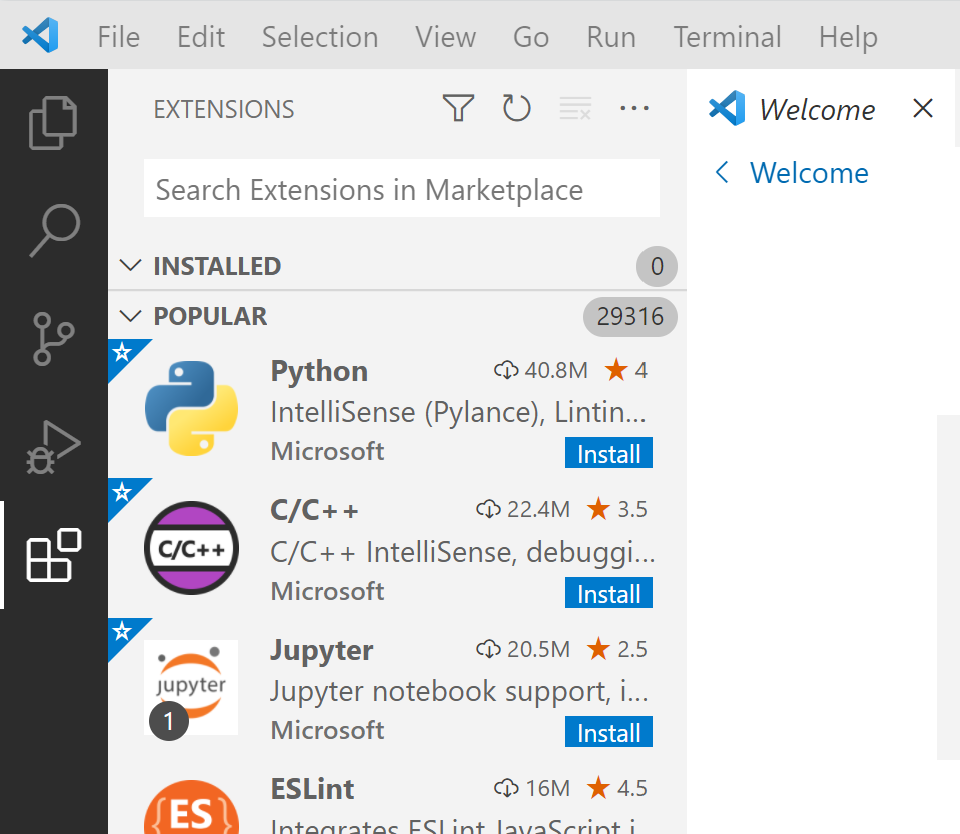Click the Jupyter extension title
This screenshot has height=834, width=960.
pyautogui.click(x=322, y=650)
